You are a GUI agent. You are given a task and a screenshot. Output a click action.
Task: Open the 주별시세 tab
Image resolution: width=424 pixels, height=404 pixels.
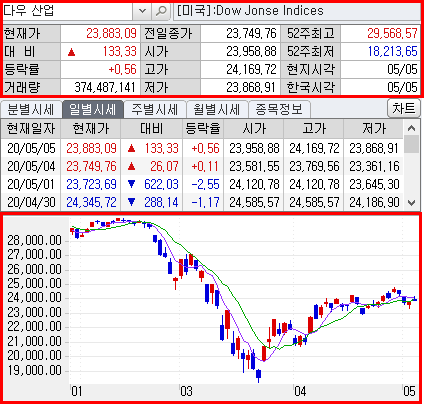click(x=155, y=109)
